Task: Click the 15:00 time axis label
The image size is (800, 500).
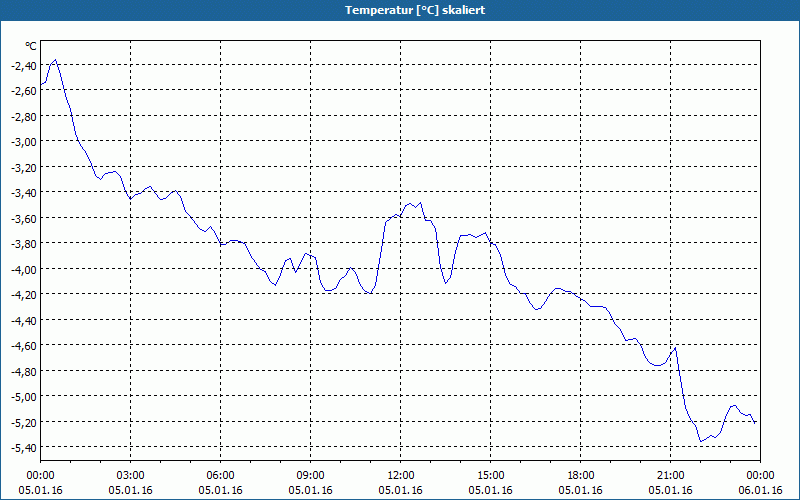Action: (490, 476)
